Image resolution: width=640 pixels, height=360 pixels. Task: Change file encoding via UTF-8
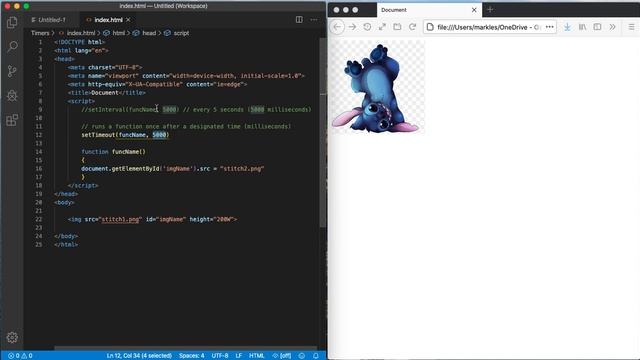220,356
